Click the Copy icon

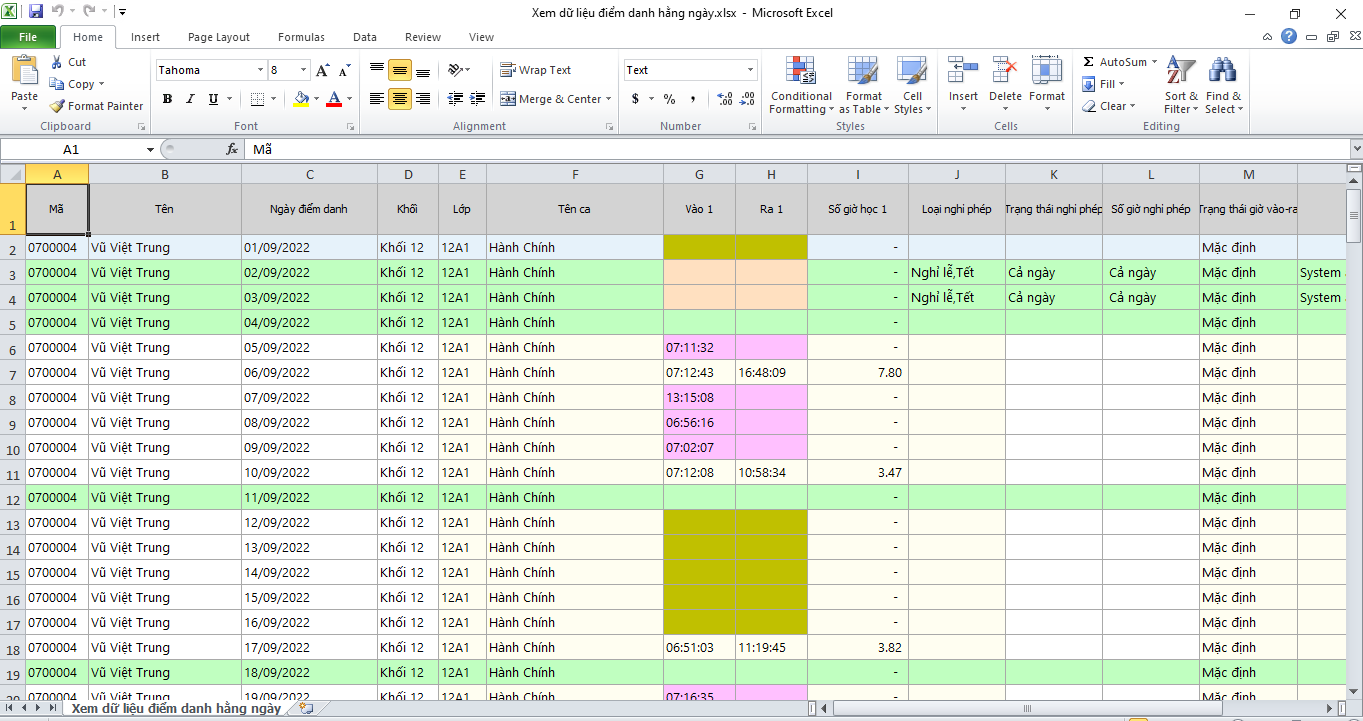pyautogui.click(x=57, y=84)
